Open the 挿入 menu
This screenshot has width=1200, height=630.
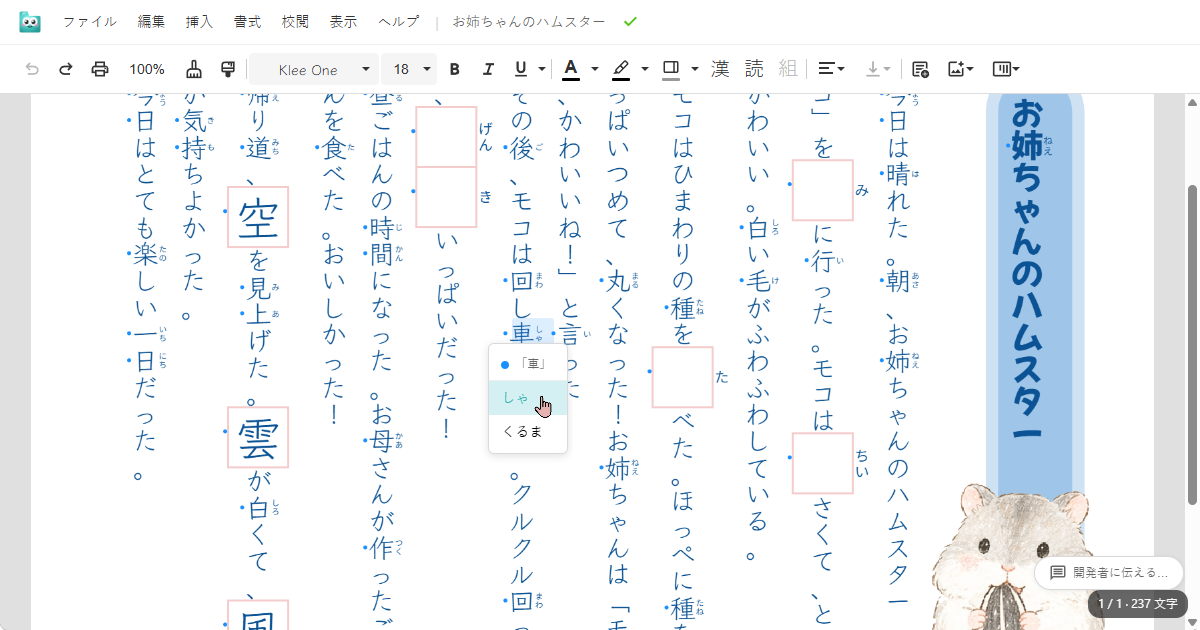199,21
